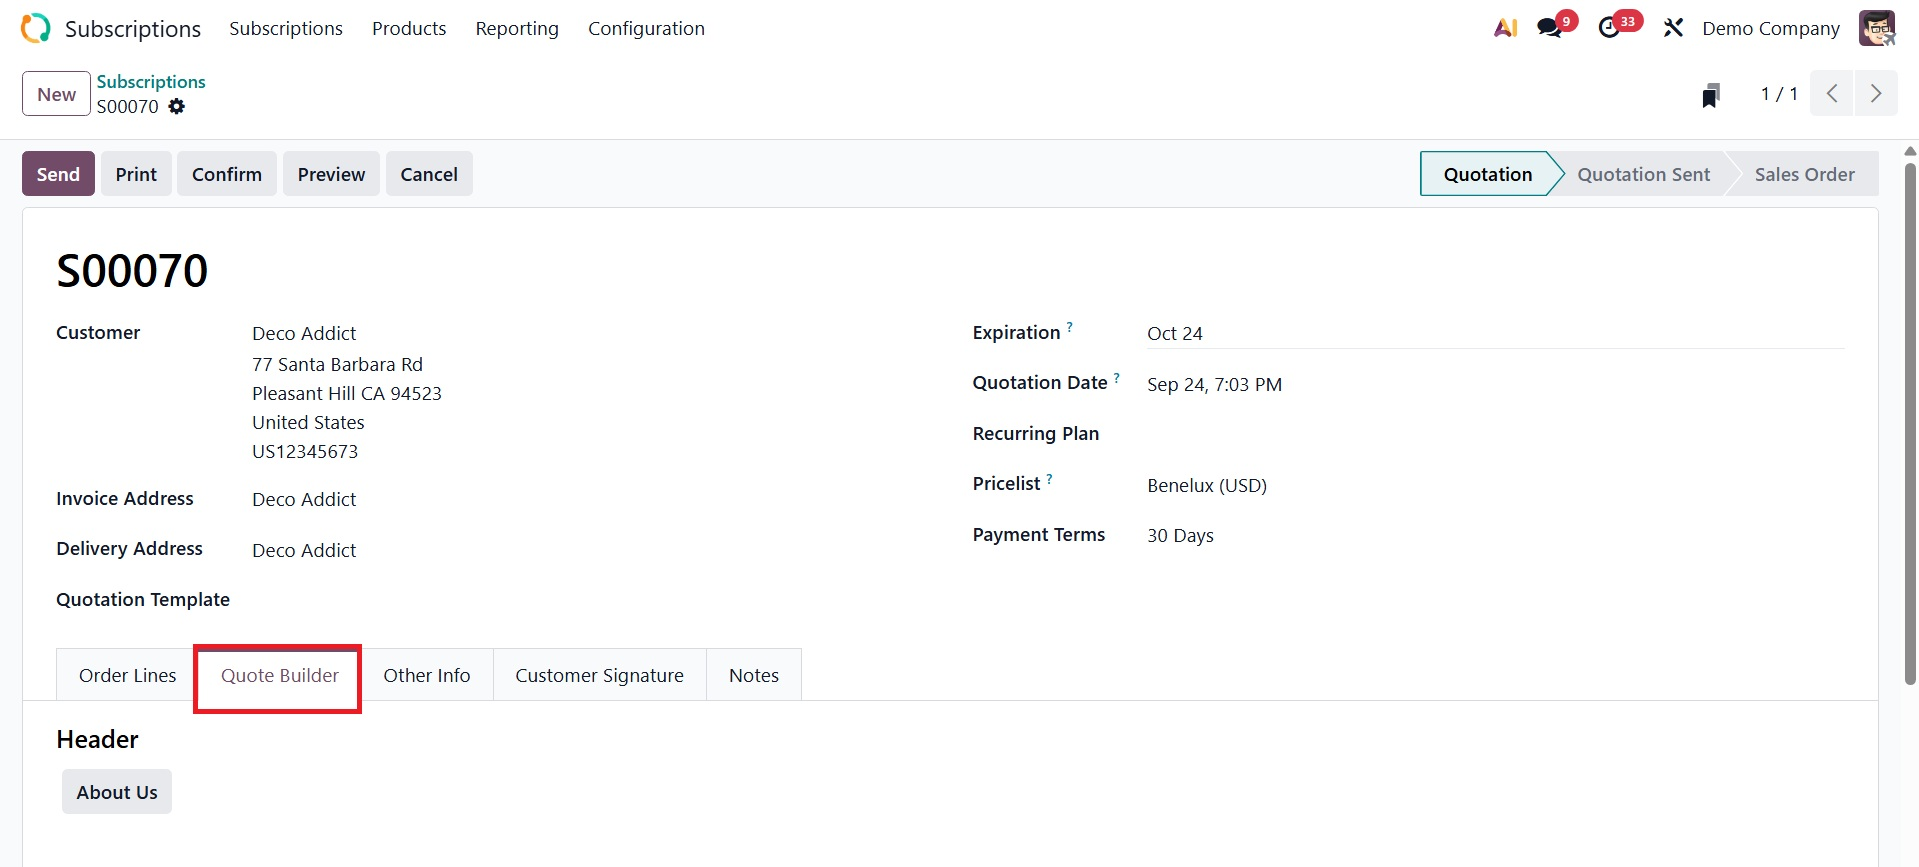Click the Confirm button
This screenshot has width=1919, height=867.
pos(227,174)
